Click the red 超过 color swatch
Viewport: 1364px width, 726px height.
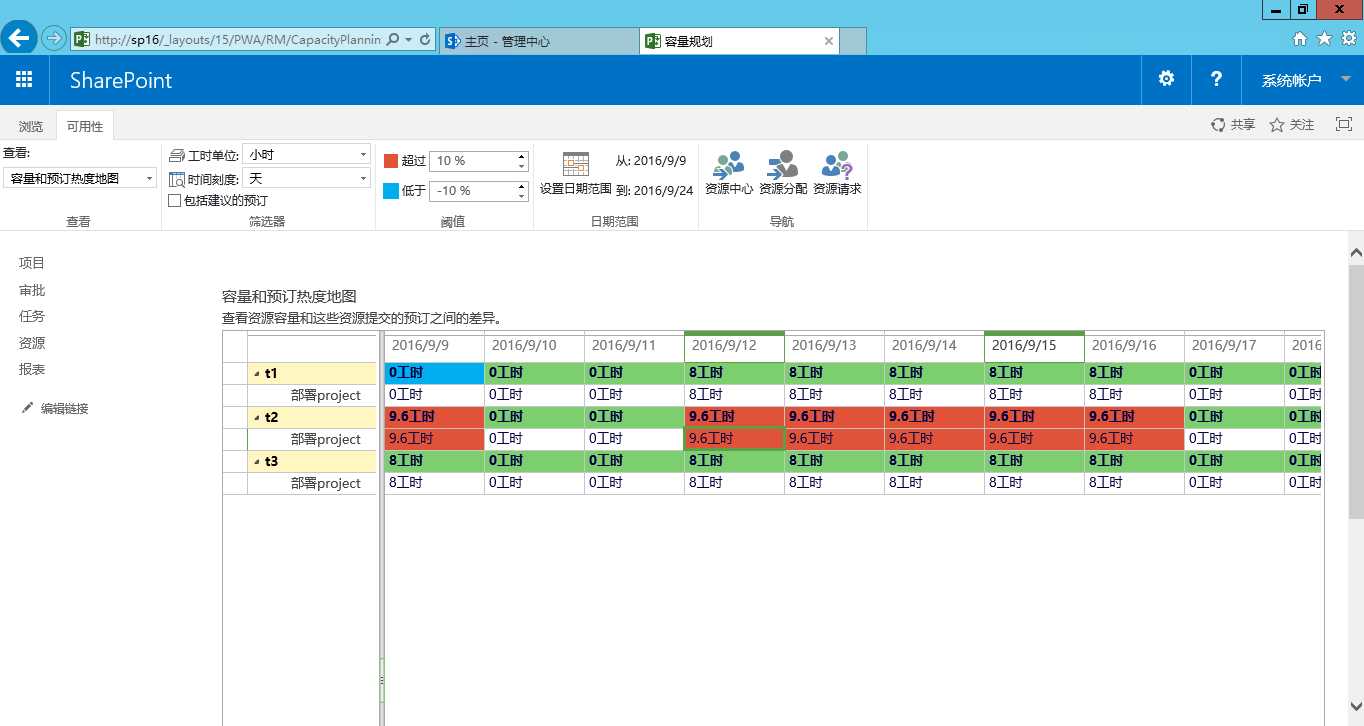[x=391, y=160]
